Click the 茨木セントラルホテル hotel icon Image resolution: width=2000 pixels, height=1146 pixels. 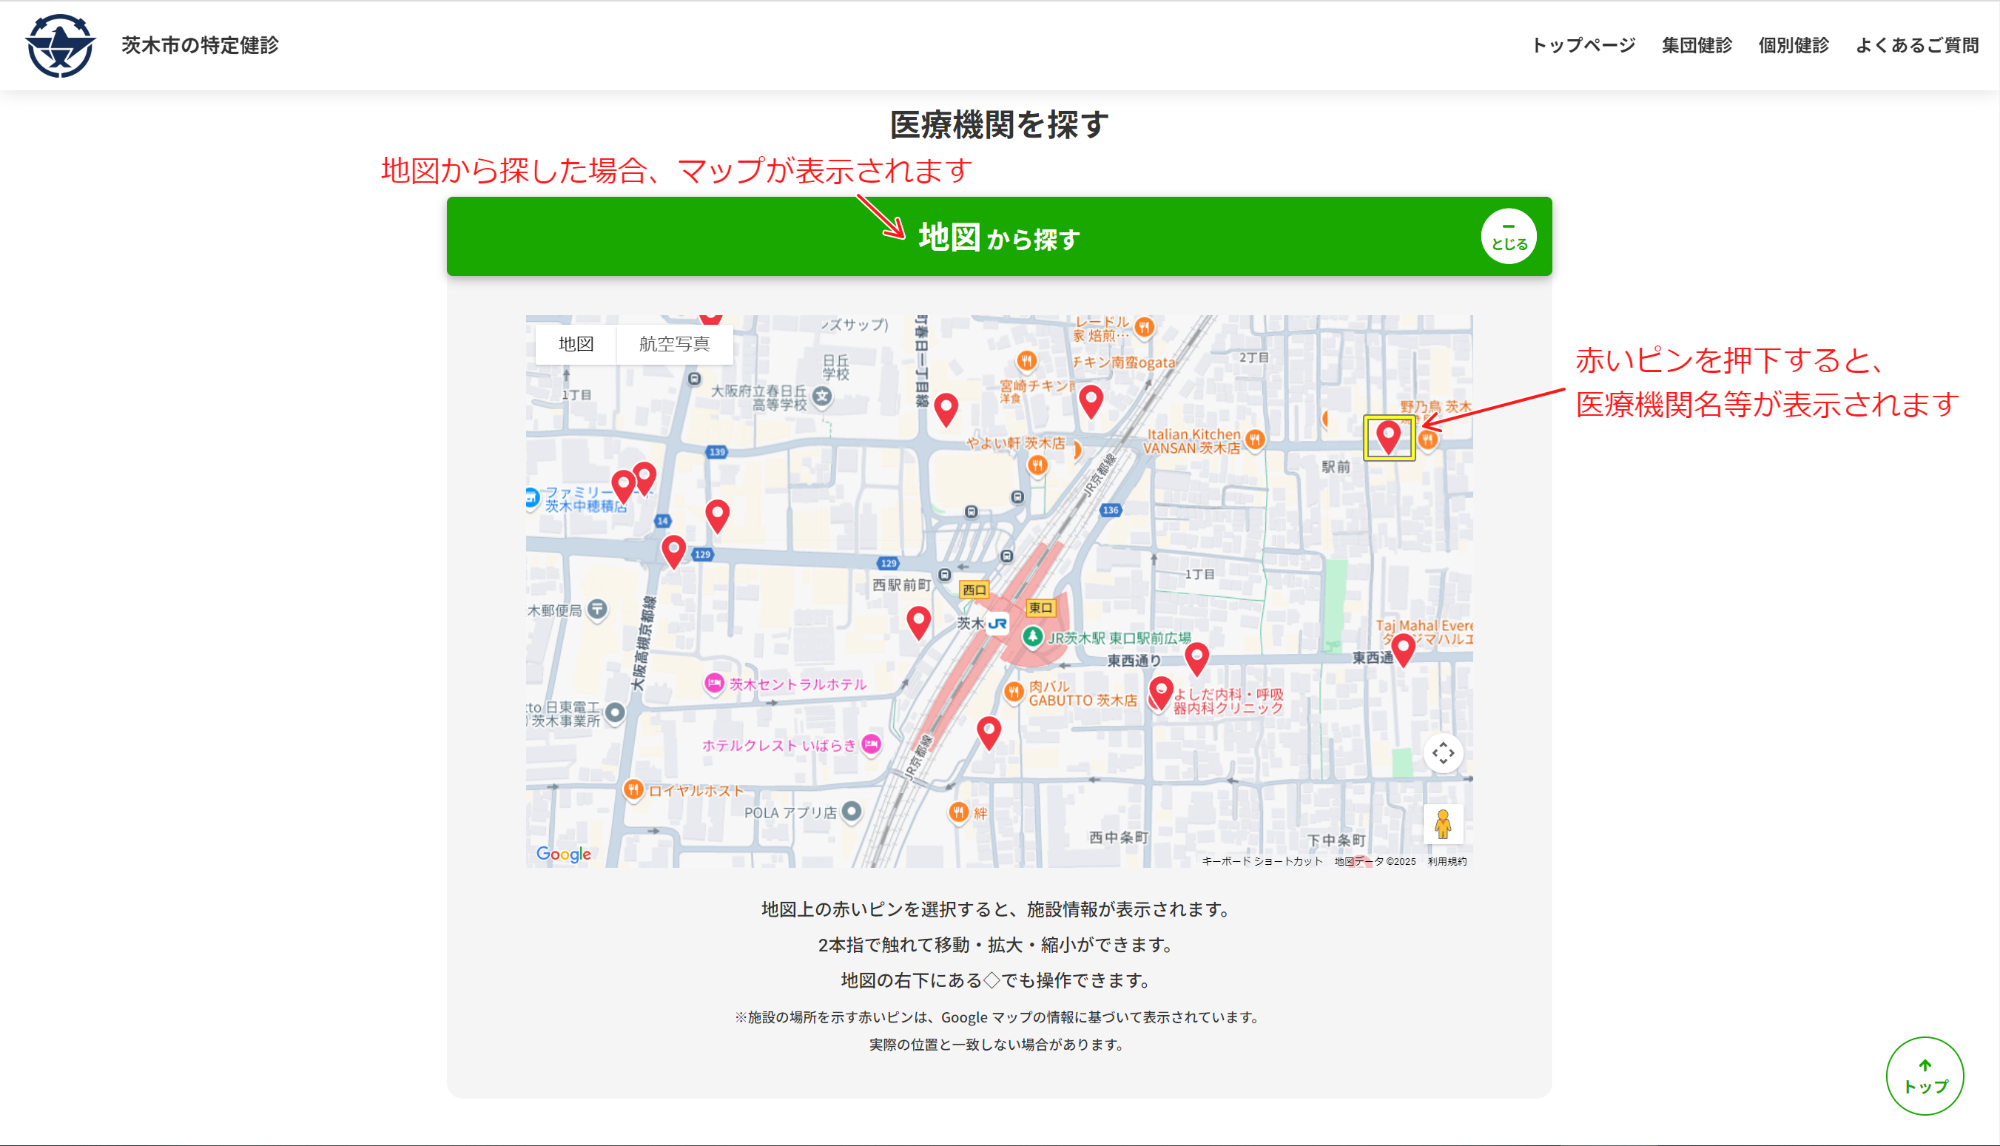coord(714,683)
